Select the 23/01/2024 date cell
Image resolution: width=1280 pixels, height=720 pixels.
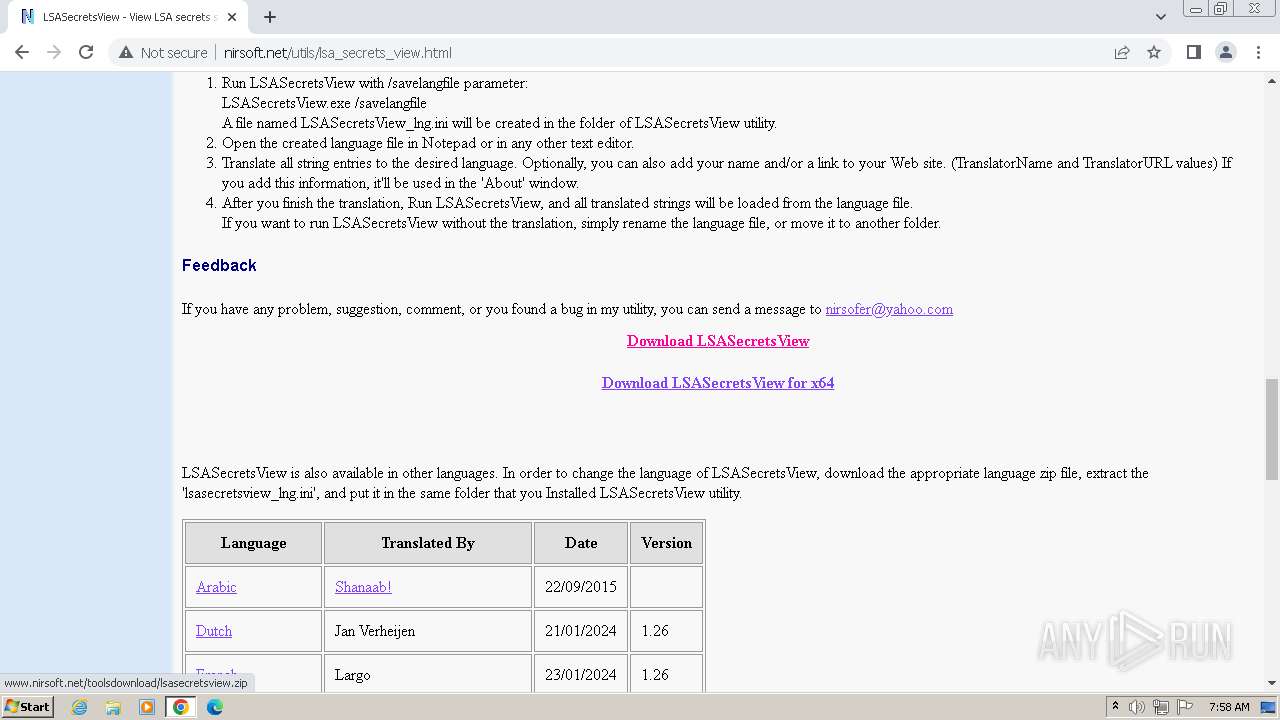pos(581,675)
